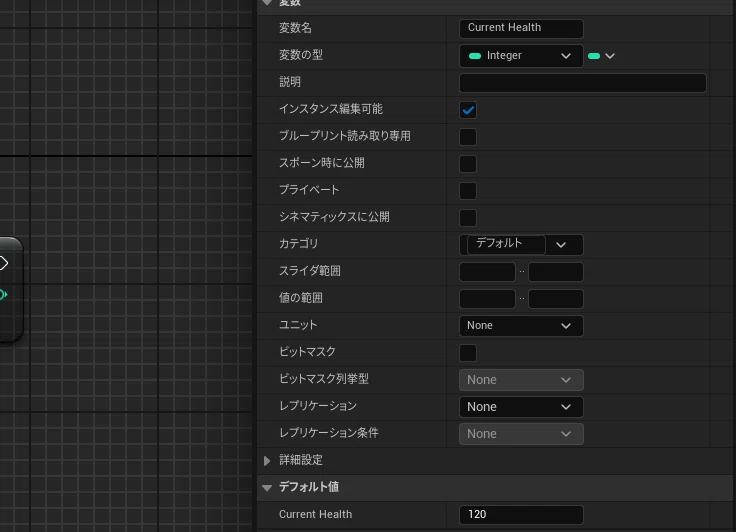Image resolution: width=736 pixels, height=532 pixels.
Task: Click the Current Health label under デフォルト値
Action: click(315, 514)
